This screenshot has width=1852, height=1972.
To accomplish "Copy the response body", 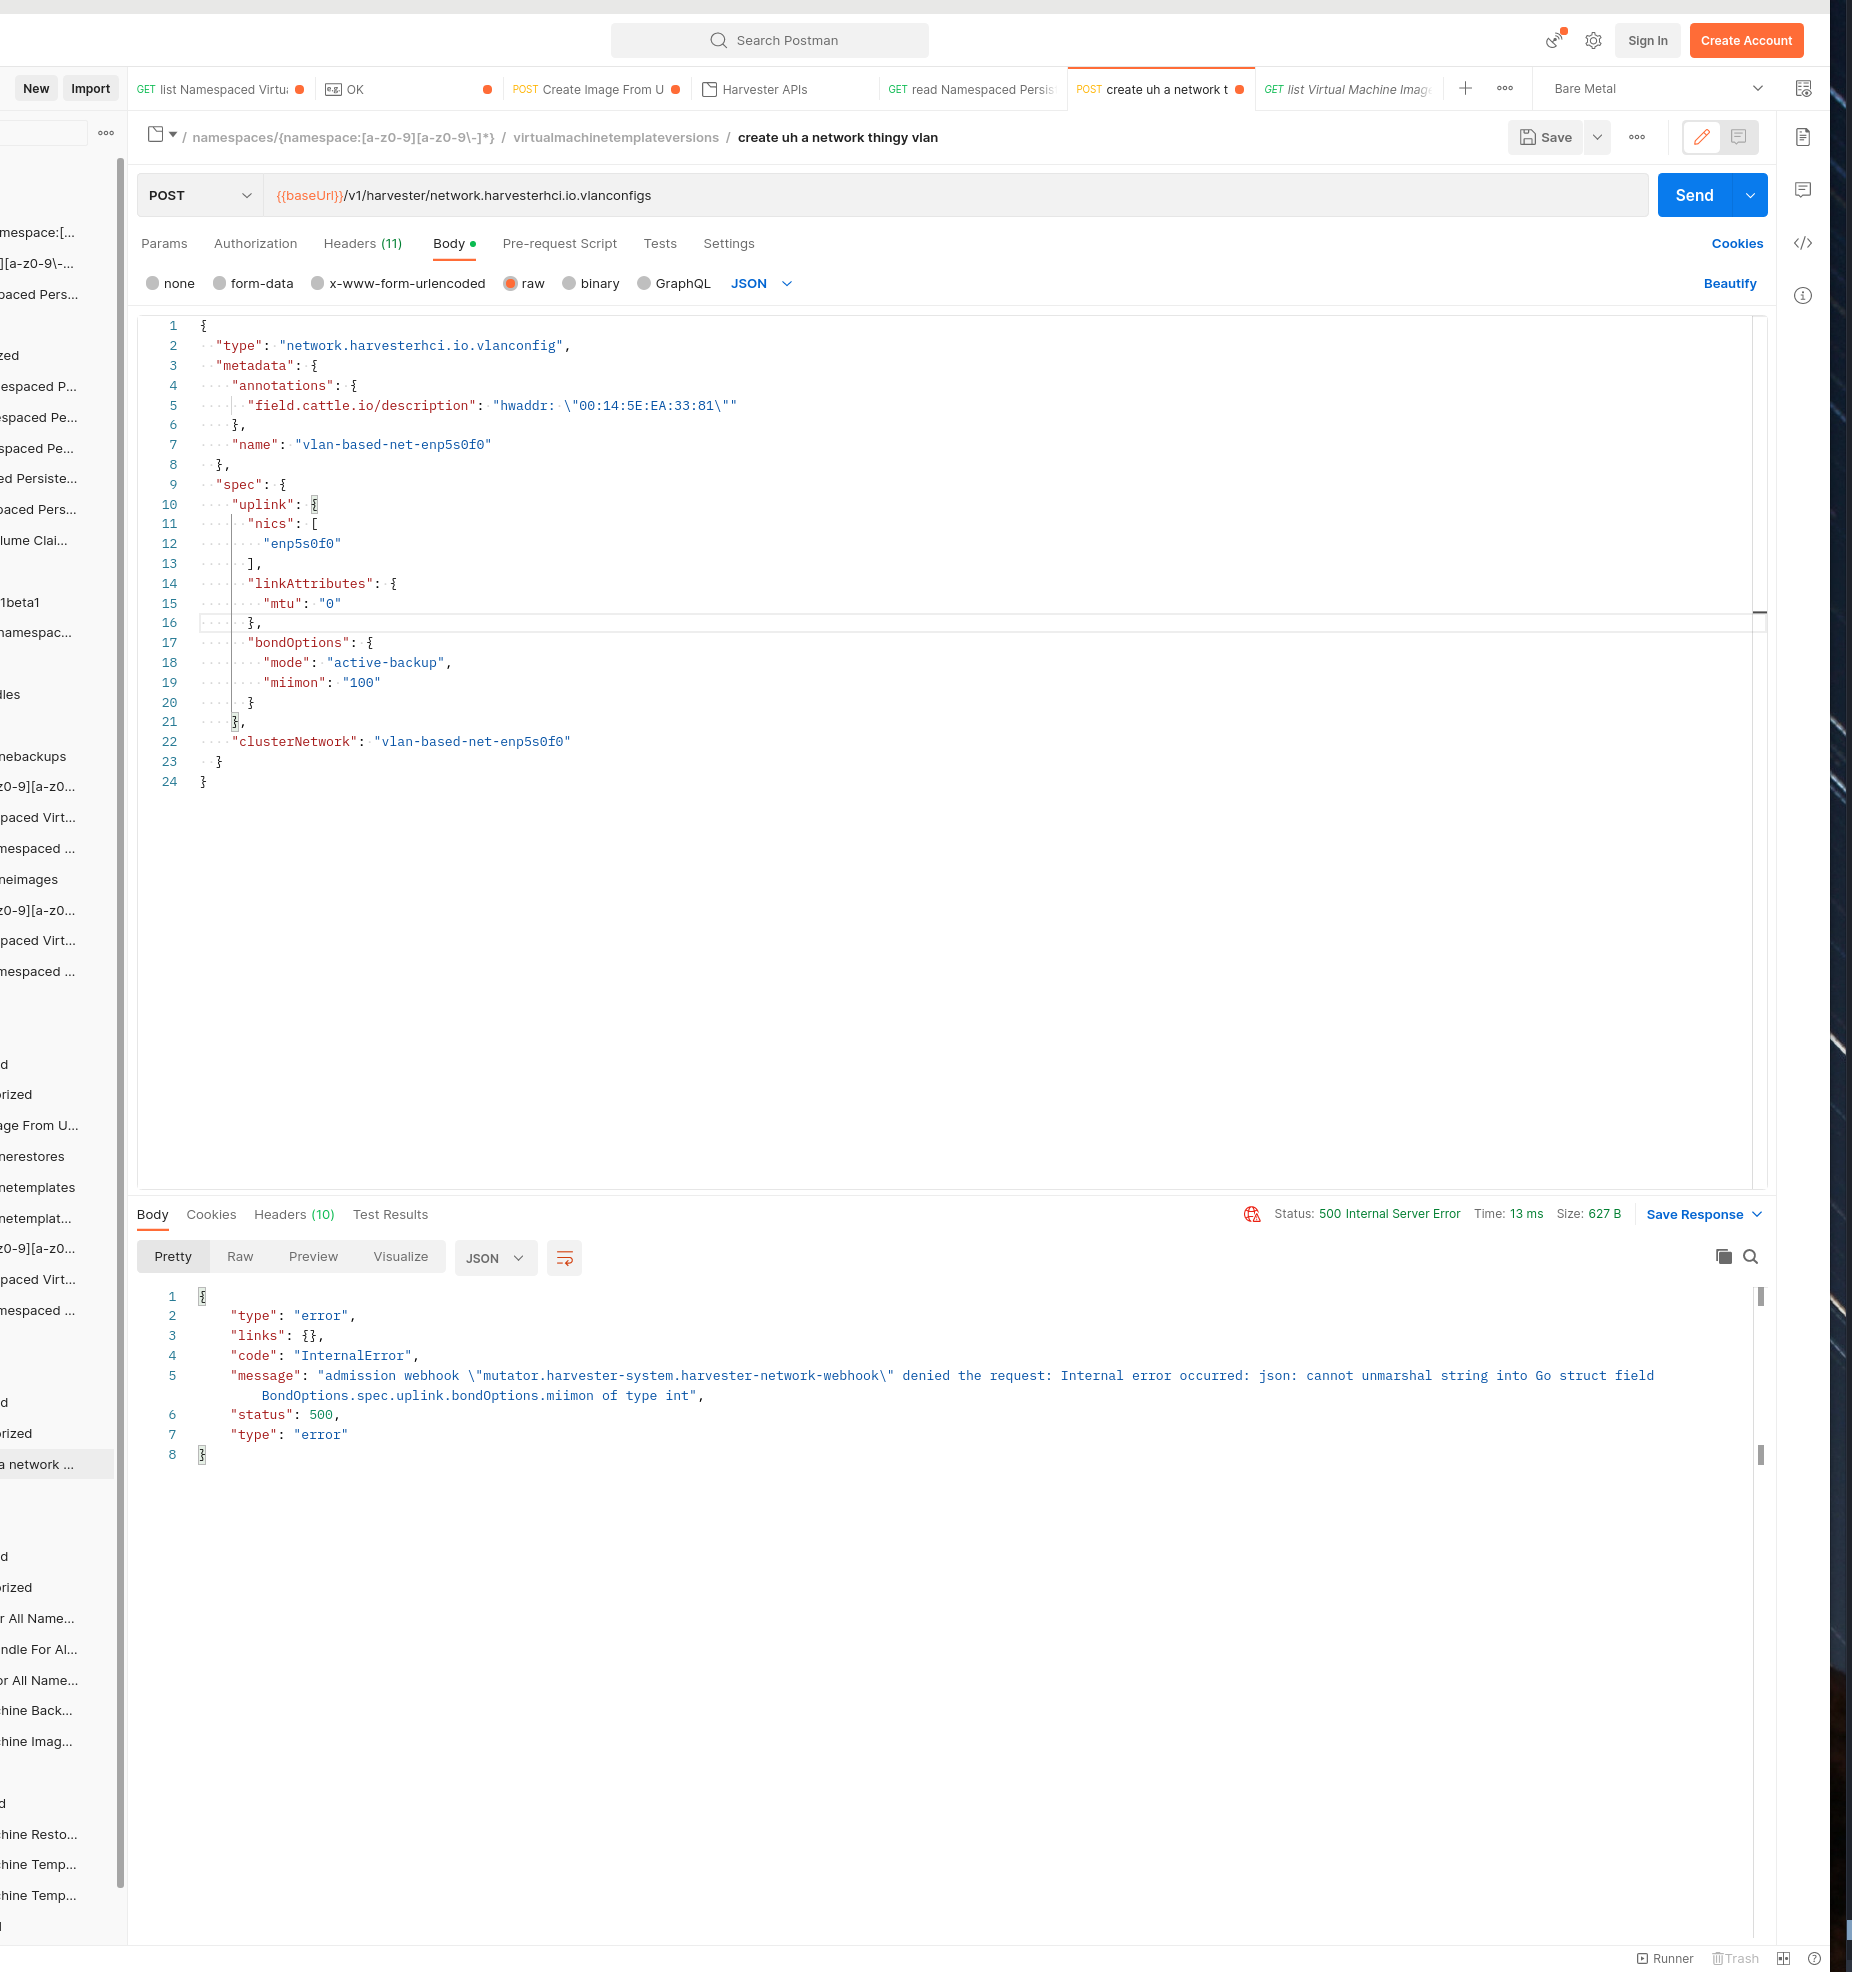I will coord(1722,1257).
